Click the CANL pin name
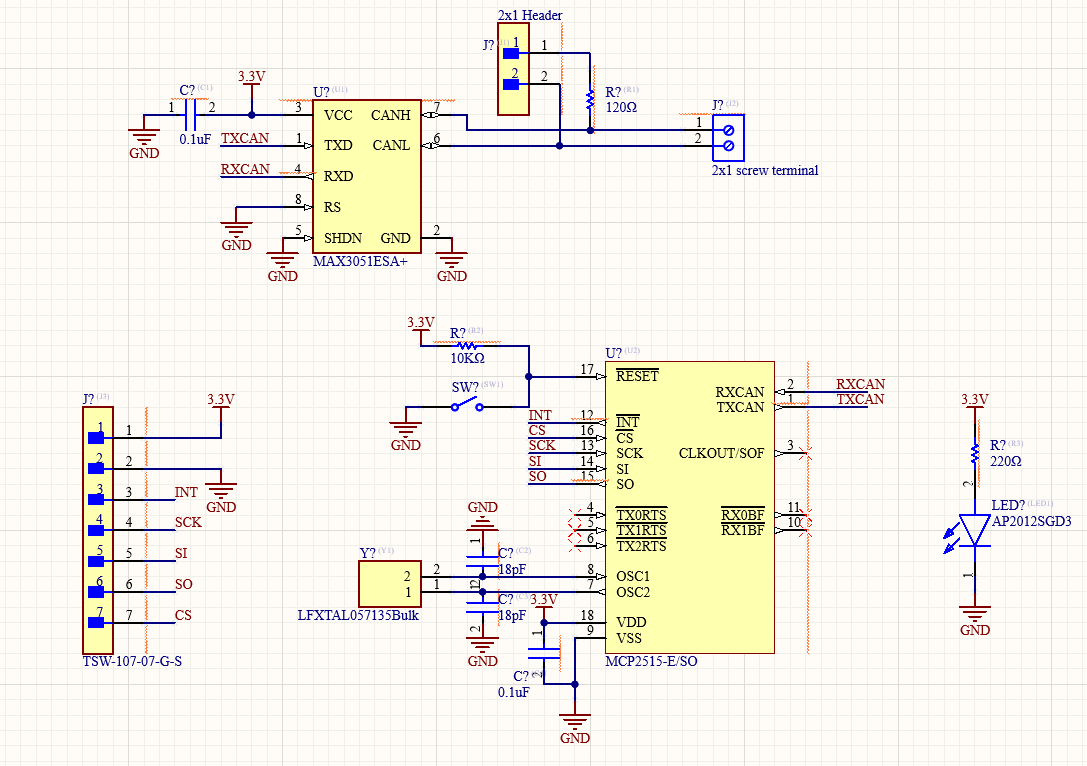Image resolution: width=1087 pixels, height=766 pixels. pos(391,146)
